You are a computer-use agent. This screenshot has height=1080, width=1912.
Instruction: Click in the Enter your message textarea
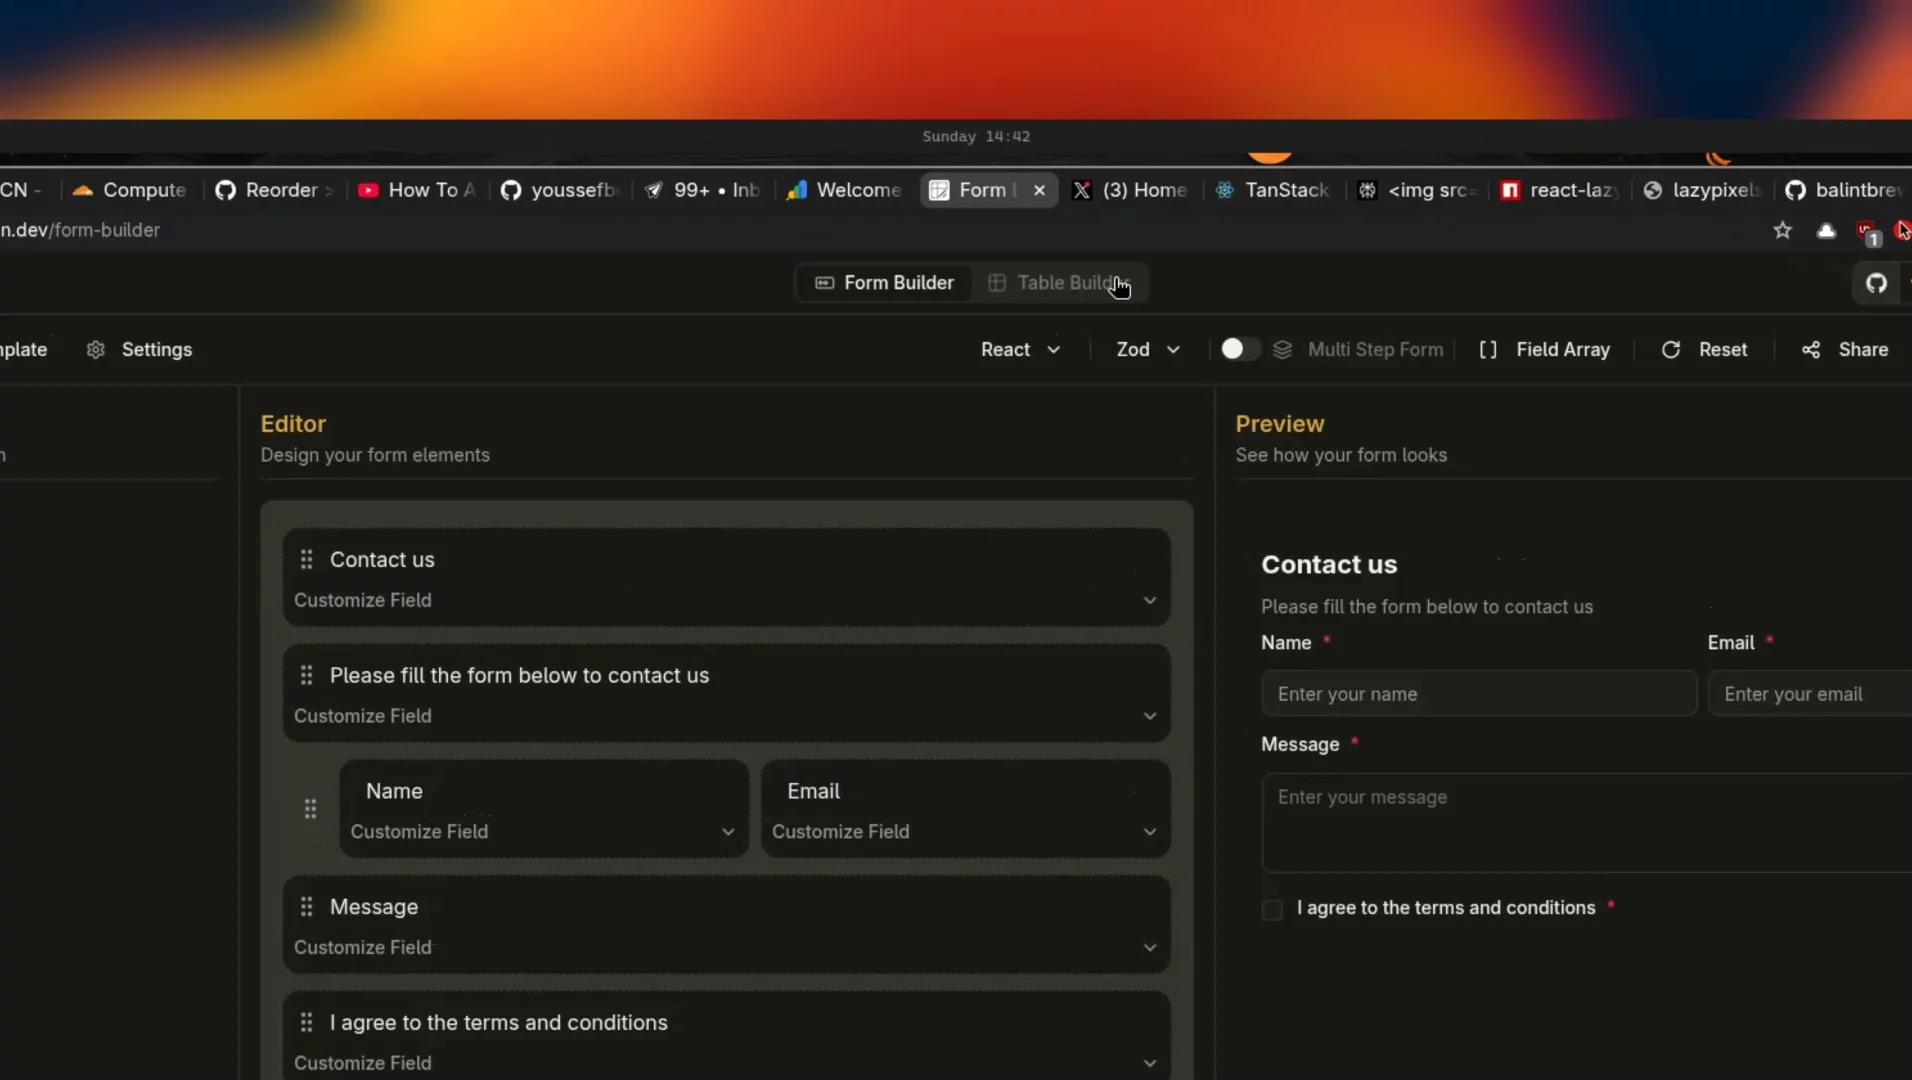tap(1587, 823)
